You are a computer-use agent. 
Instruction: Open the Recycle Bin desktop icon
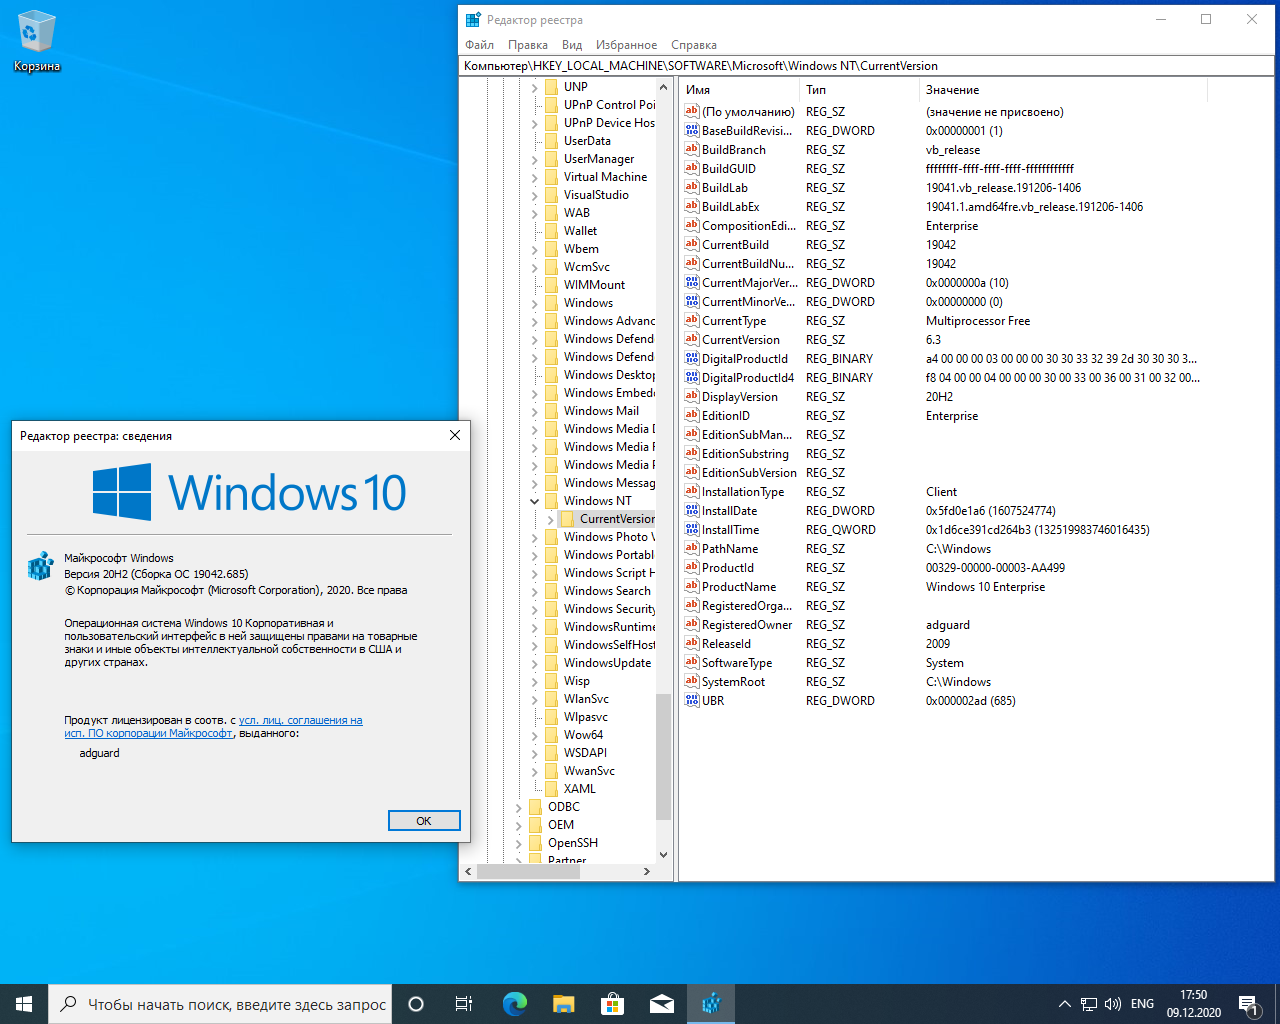36,41
